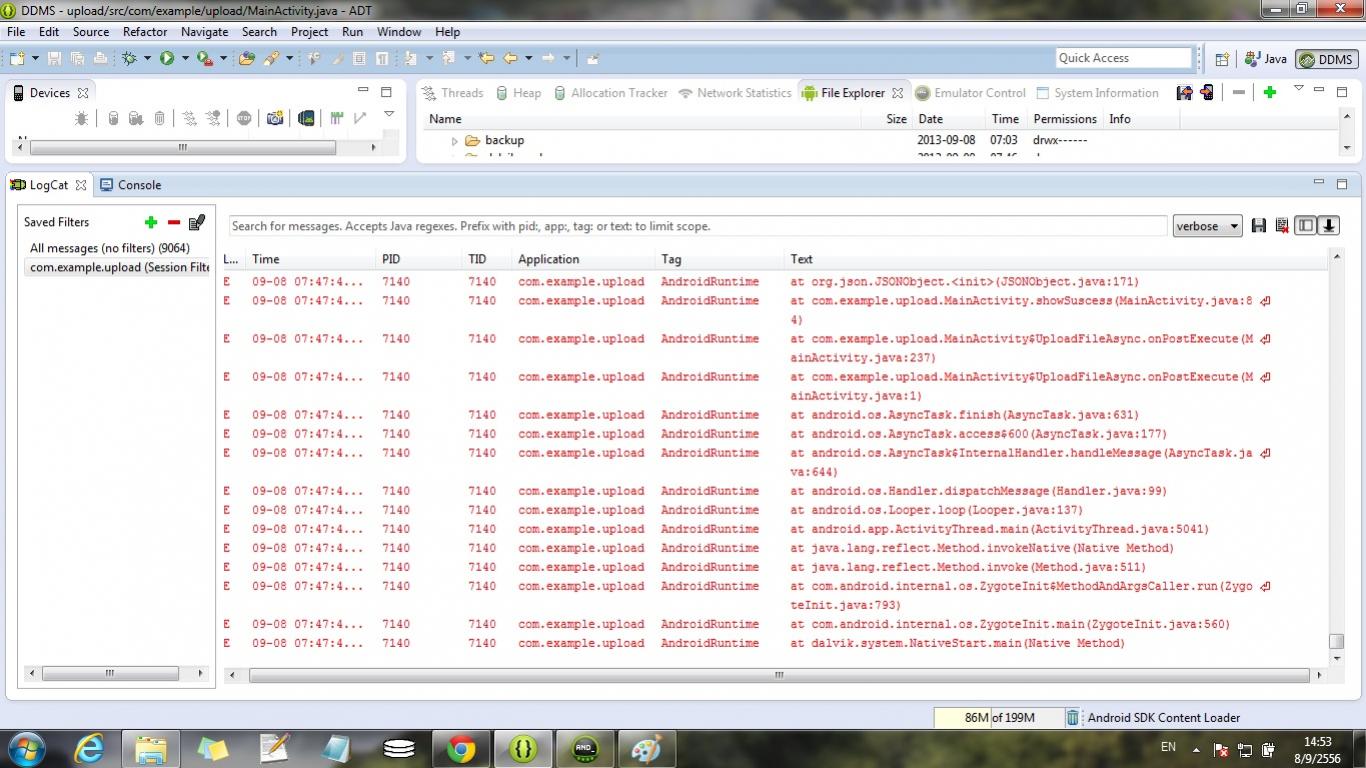Image resolution: width=1366 pixels, height=768 pixels.
Task: Clear the log using the clear icon
Action: (x=1282, y=226)
